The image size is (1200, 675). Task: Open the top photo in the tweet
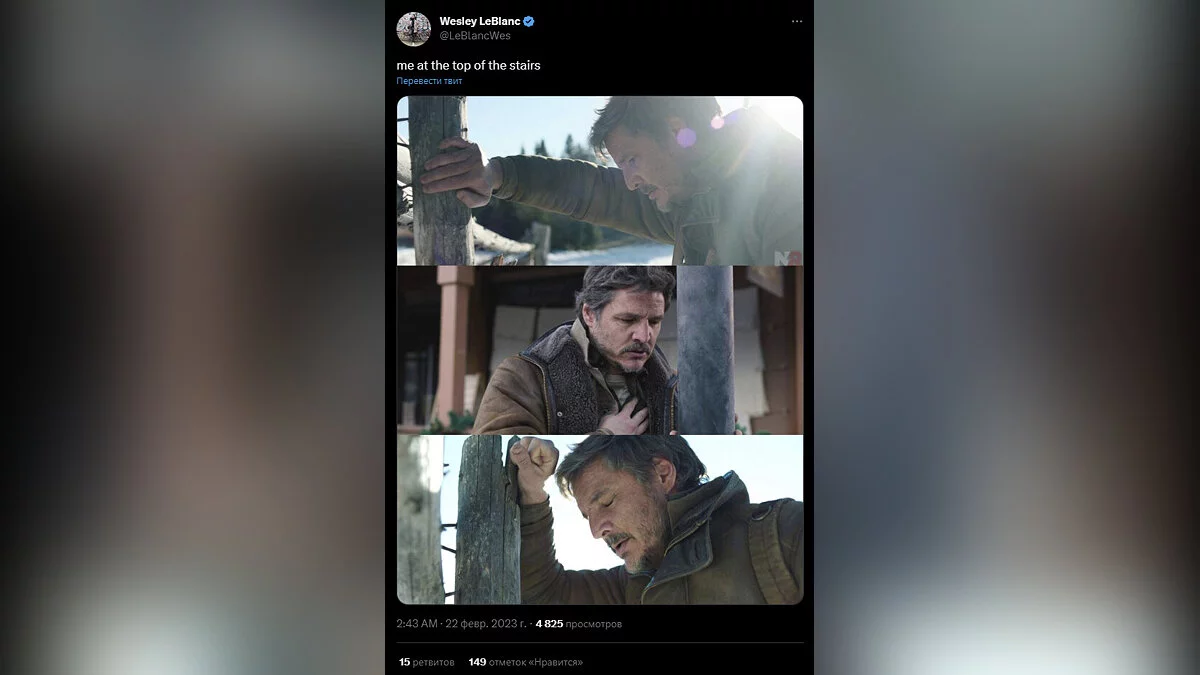(x=600, y=180)
